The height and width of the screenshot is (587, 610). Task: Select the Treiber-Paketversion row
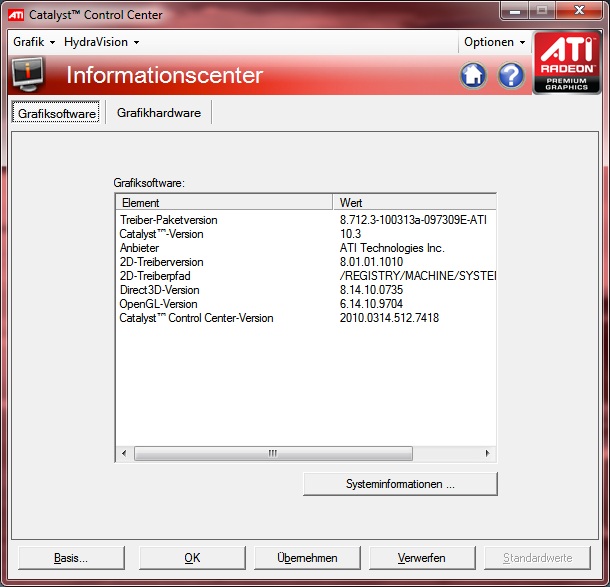coord(306,220)
